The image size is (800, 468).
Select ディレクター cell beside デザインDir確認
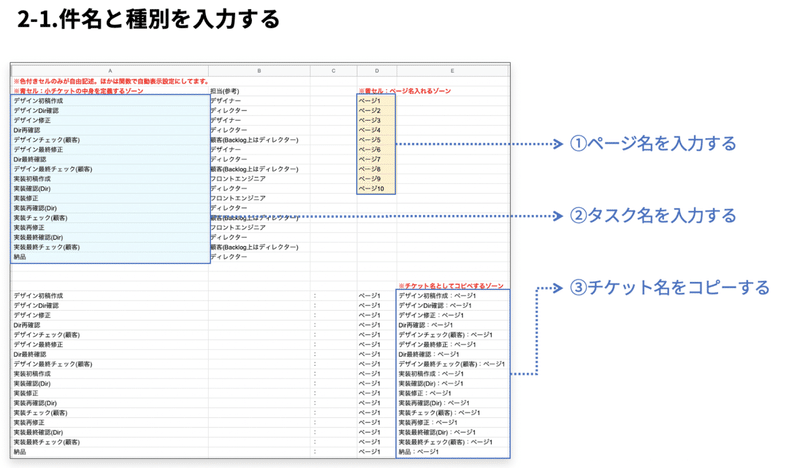pyautogui.click(x=259, y=110)
